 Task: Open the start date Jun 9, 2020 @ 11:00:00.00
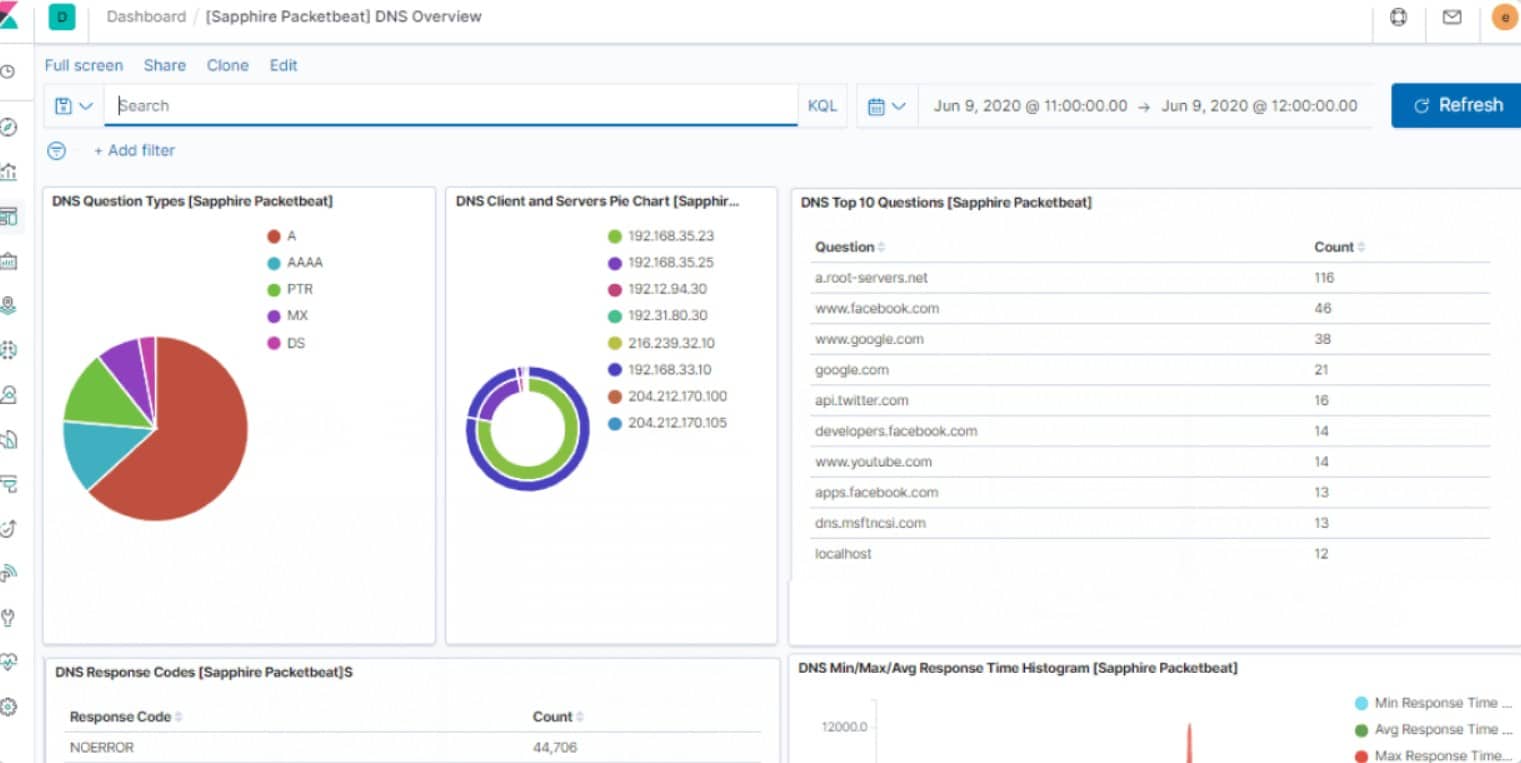[1030, 106]
